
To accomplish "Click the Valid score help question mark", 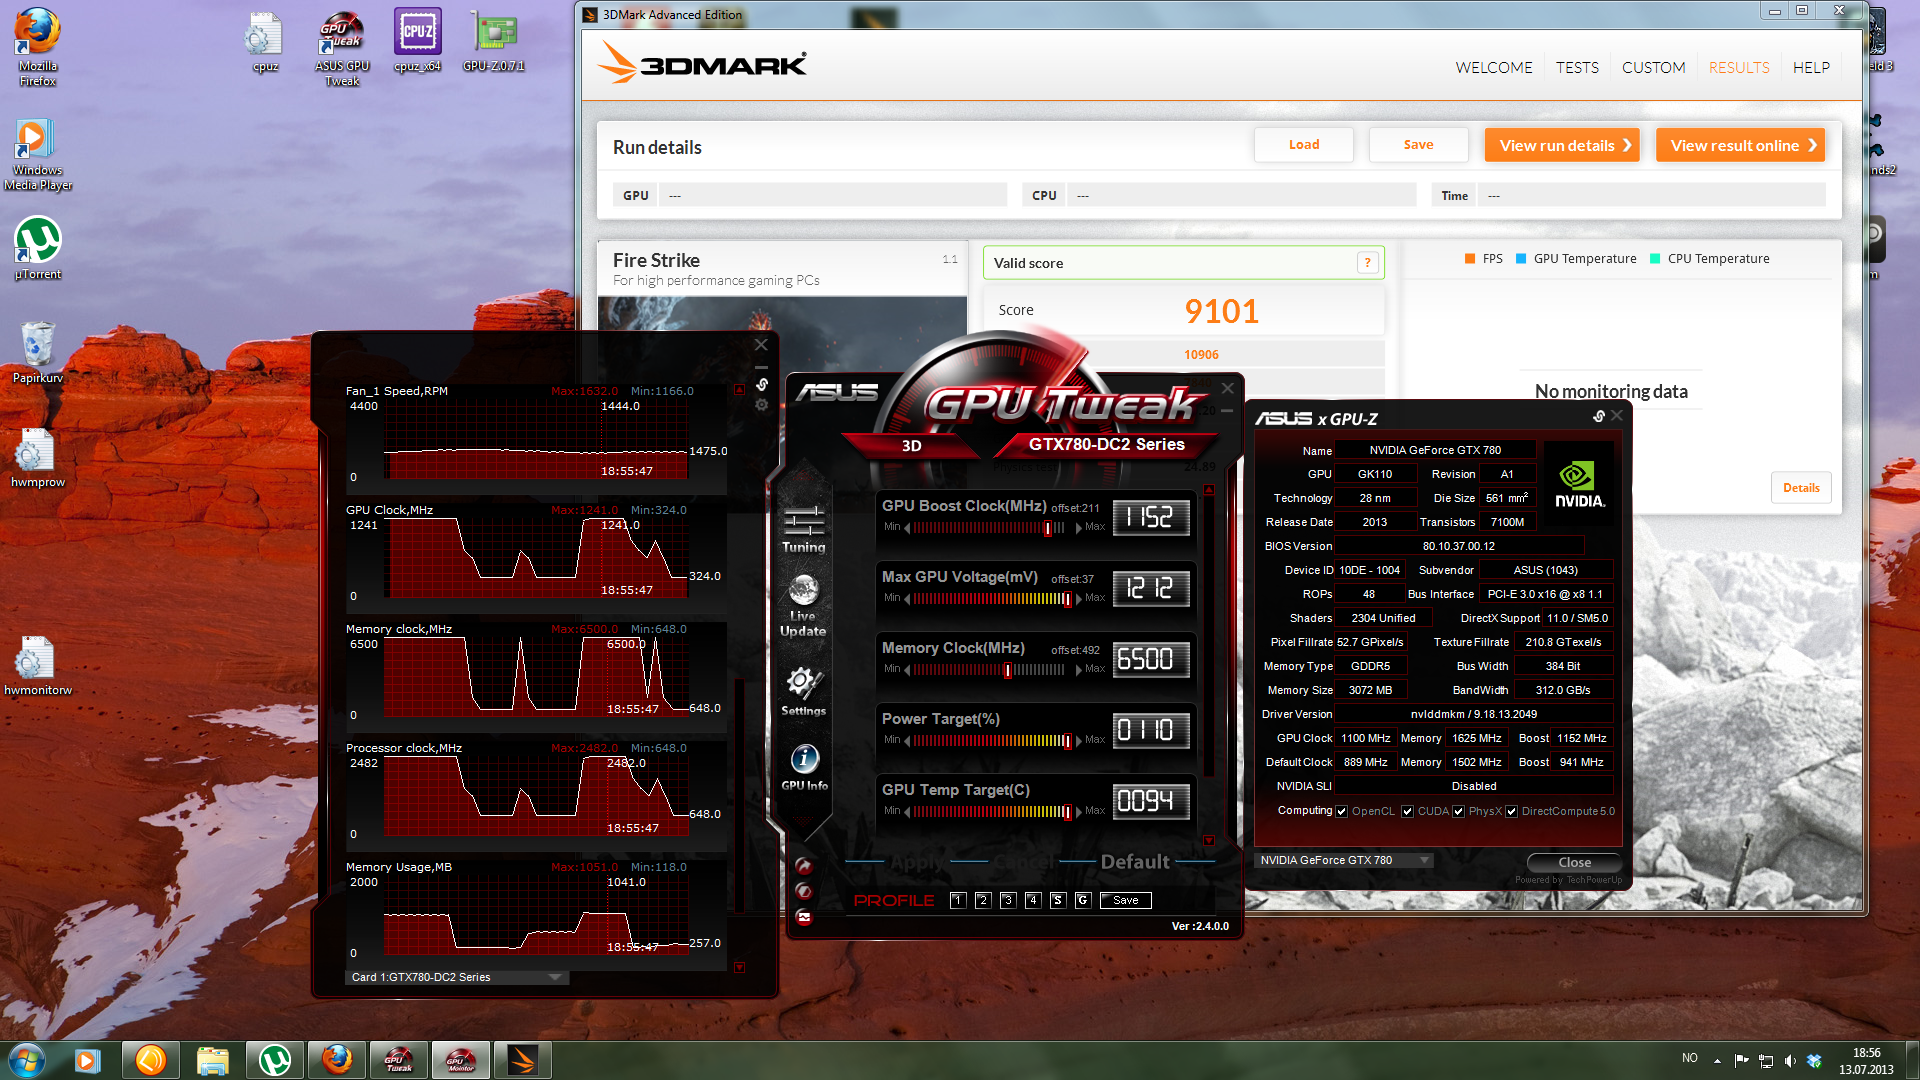I will click(x=1367, y=263).
